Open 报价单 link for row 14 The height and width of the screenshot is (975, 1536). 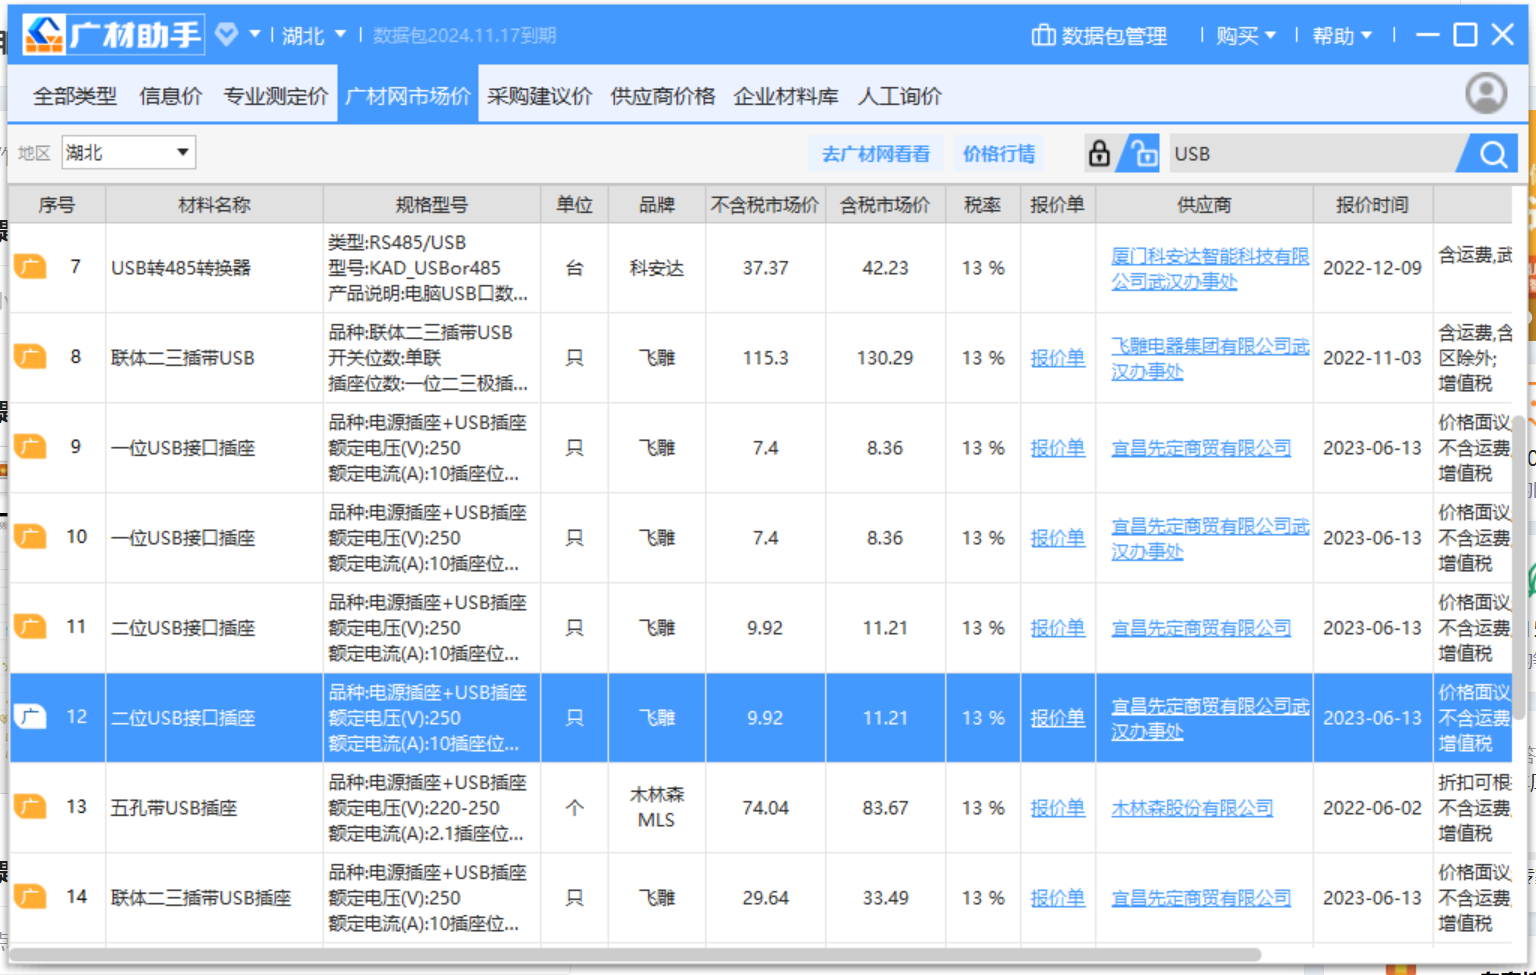click(1057, 898)
